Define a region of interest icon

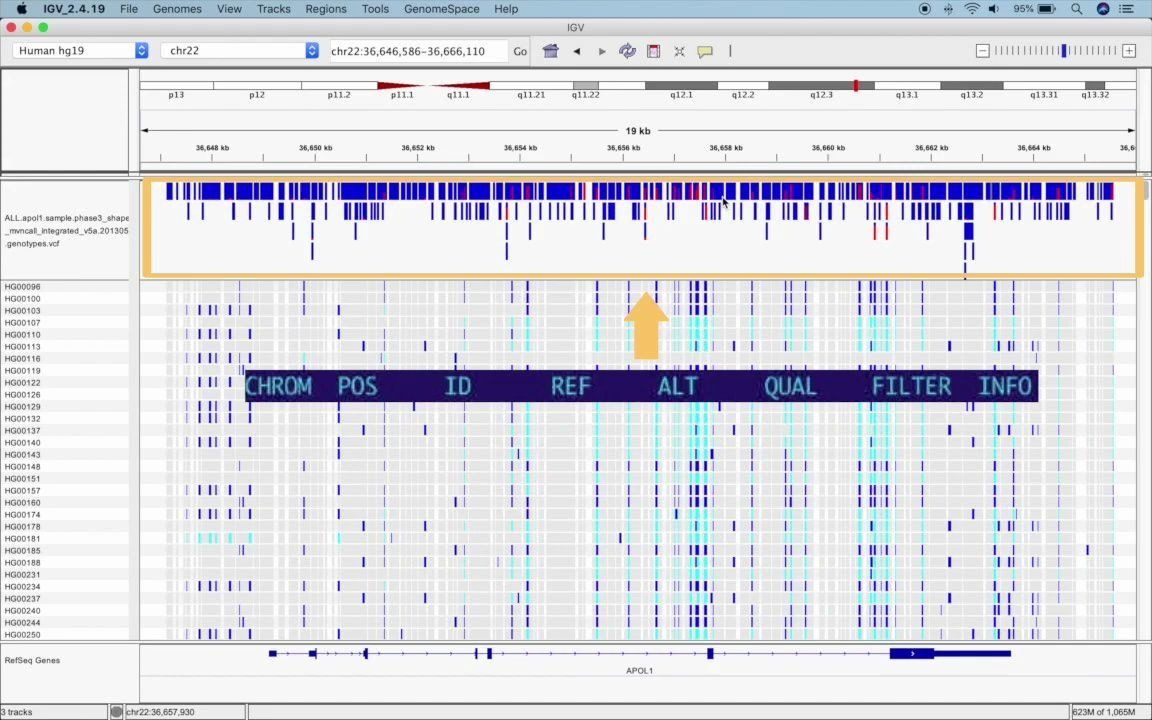[x=653, y=51]
